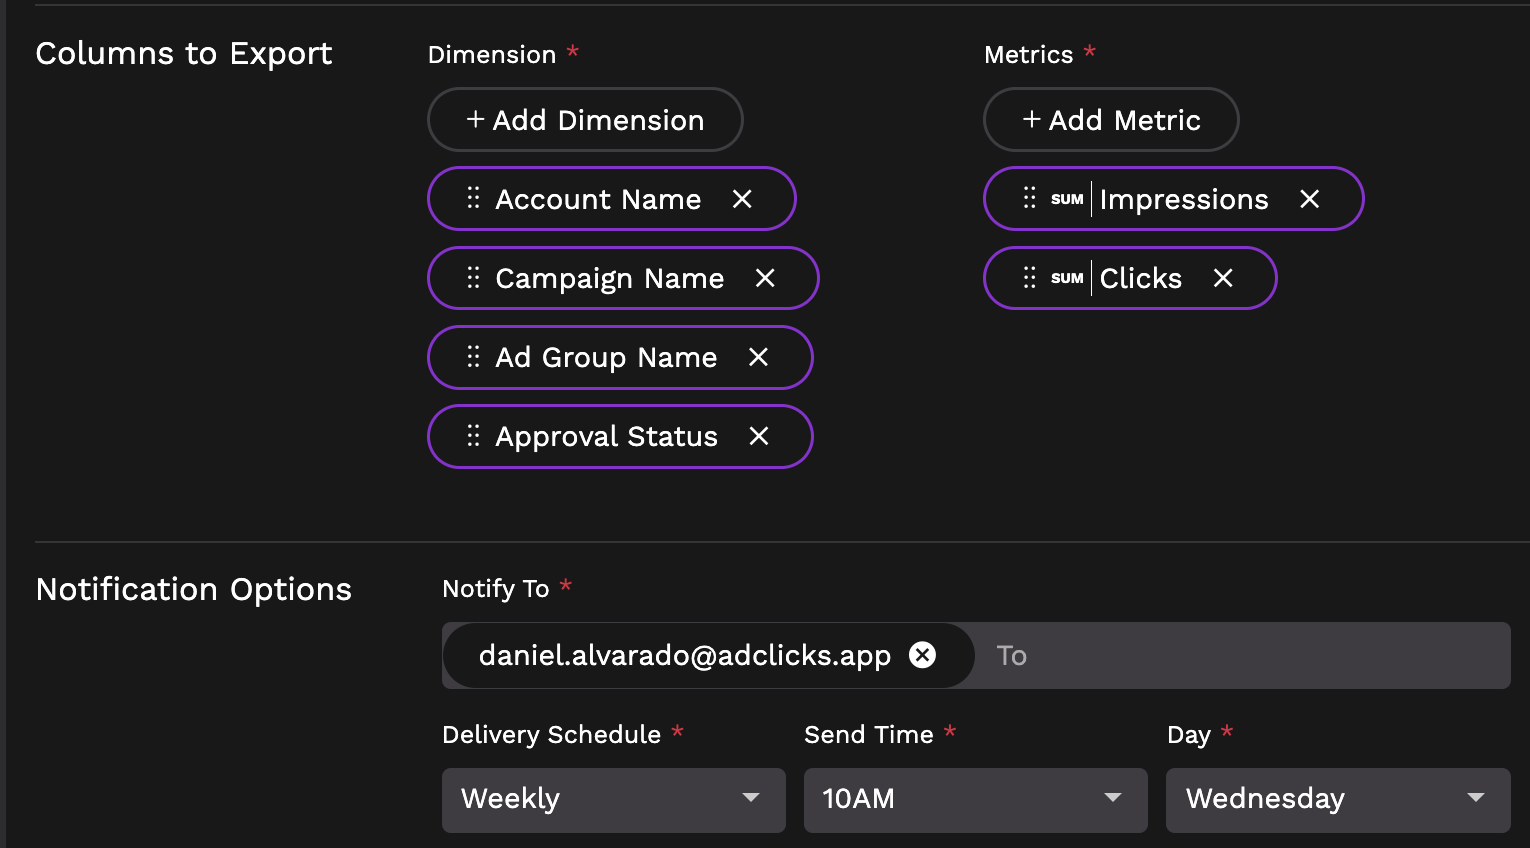Viewport: 1530px width, 848px height.
Task: Click the Add Dimension button
Action: coord(585,120)
